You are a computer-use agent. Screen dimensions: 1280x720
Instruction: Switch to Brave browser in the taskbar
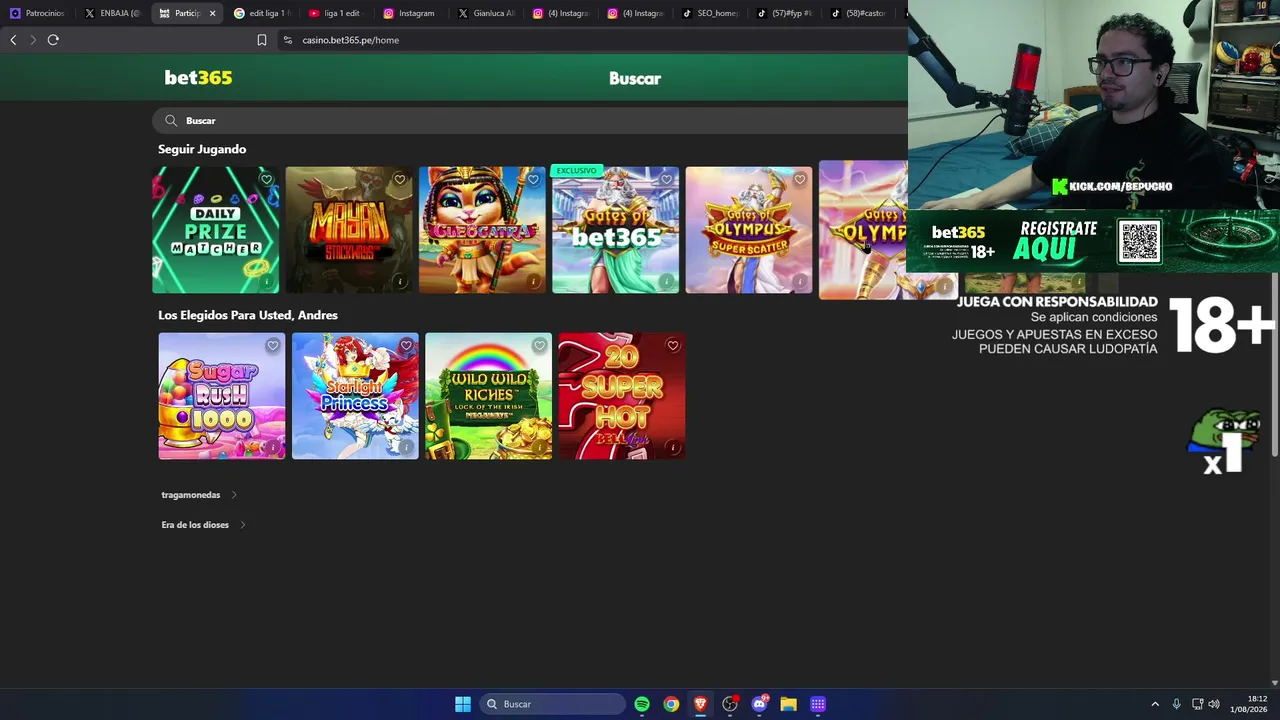click(700, 704)
